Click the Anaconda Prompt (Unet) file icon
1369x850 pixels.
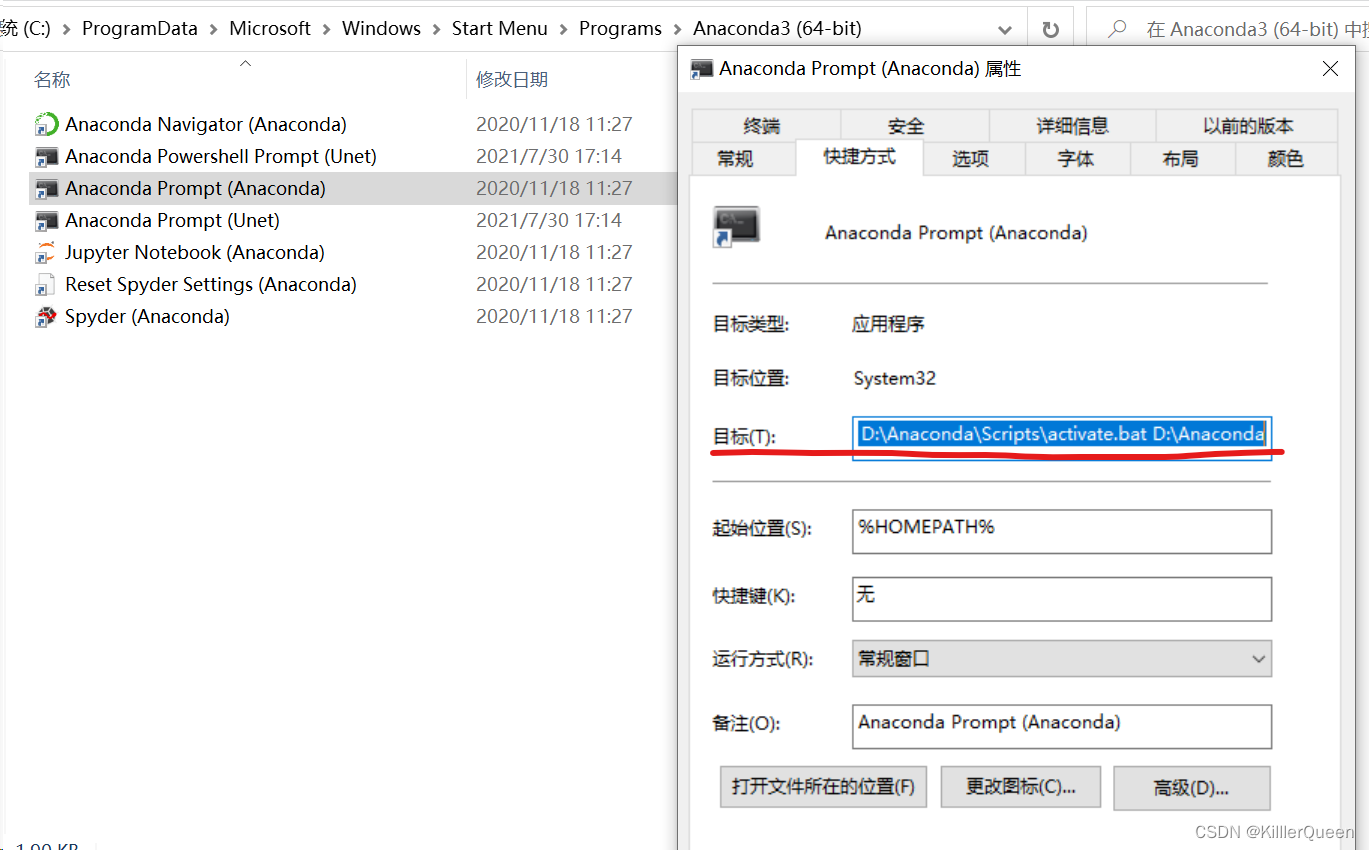(46, 220)
